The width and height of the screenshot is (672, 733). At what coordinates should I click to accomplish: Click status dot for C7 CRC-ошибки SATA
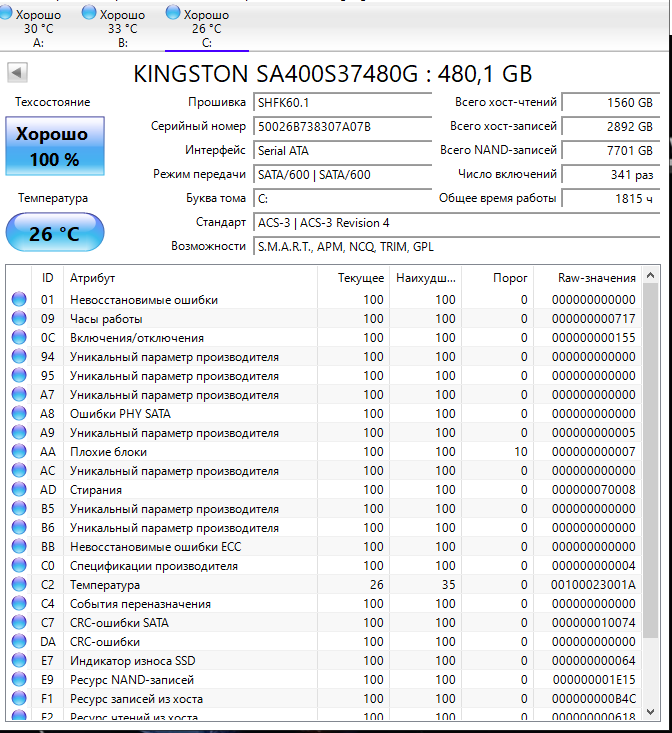(x=19, y=622)
